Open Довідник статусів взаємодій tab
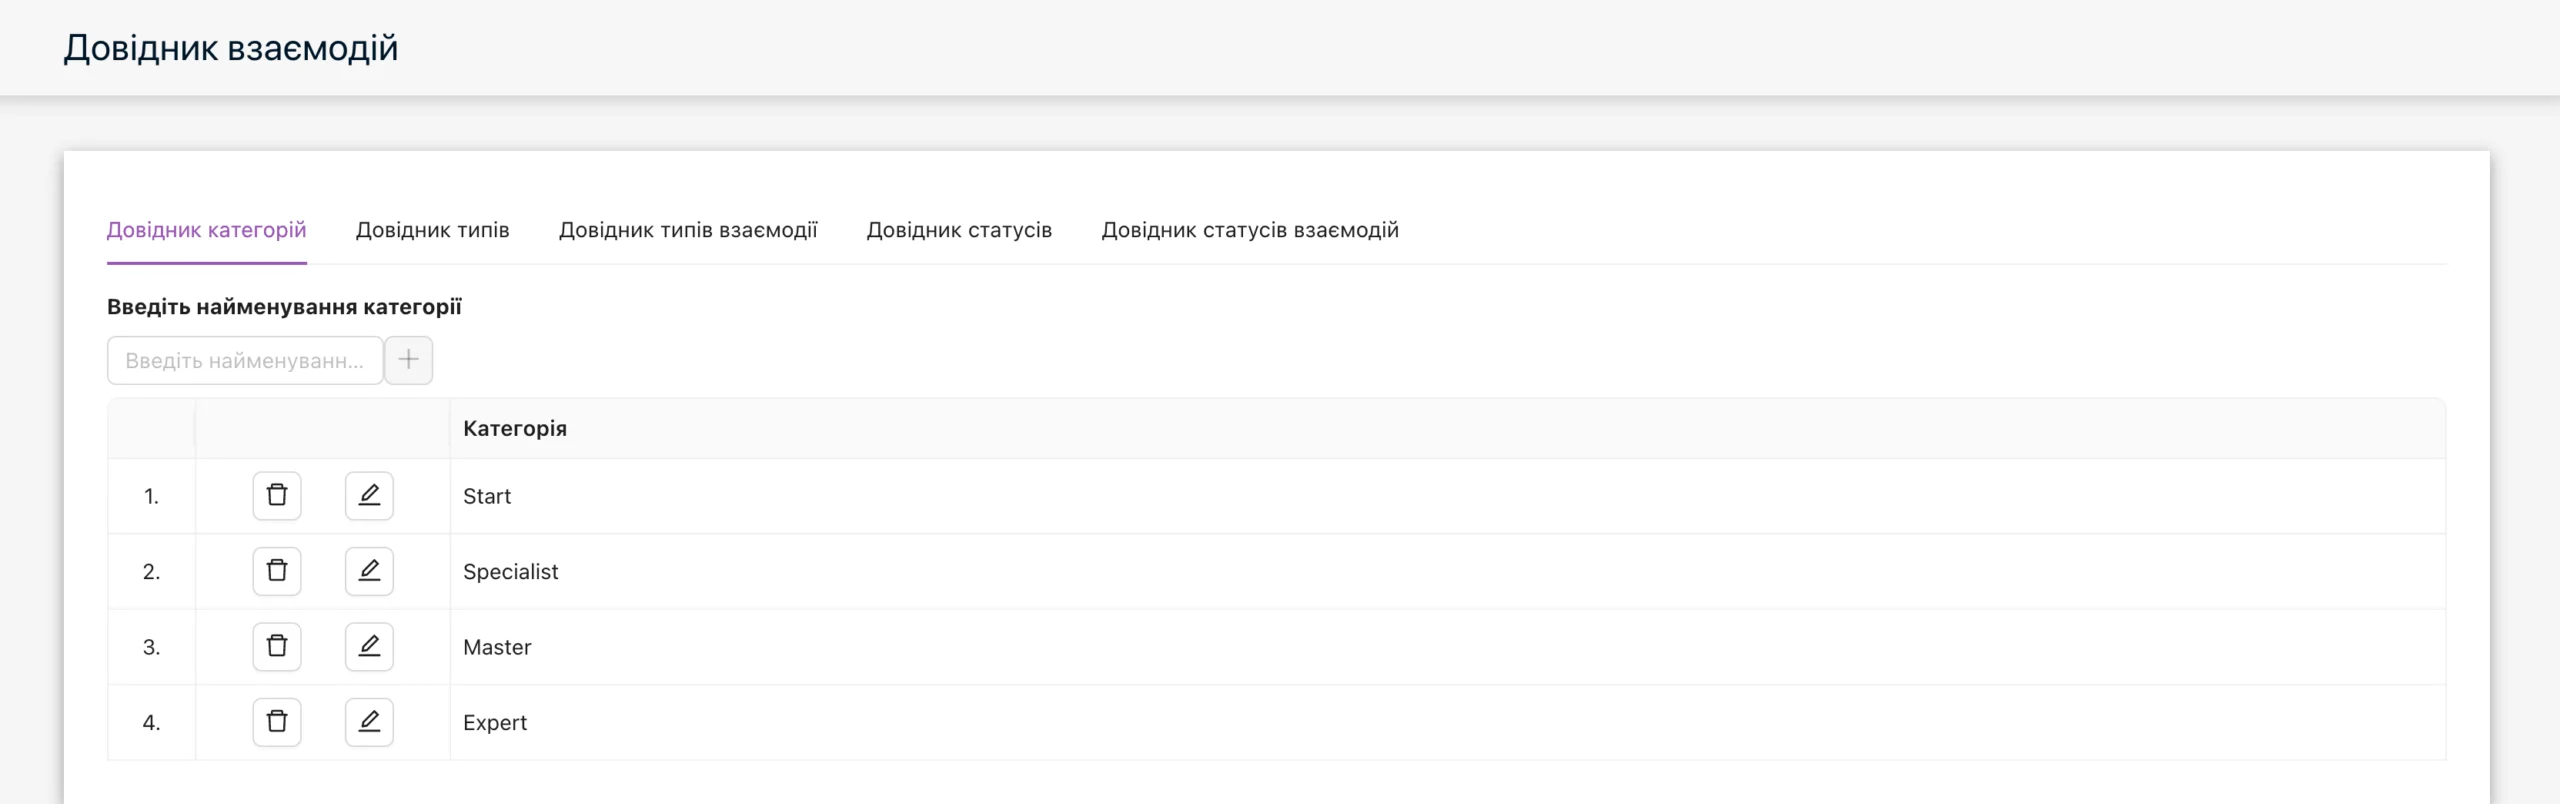The width and height of the screenshot is (2560, 804). click(1250, 230)
